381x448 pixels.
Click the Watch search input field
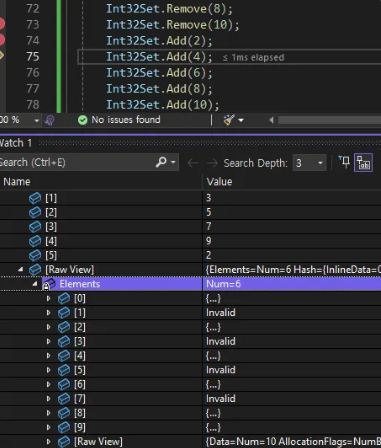[76, 163]
